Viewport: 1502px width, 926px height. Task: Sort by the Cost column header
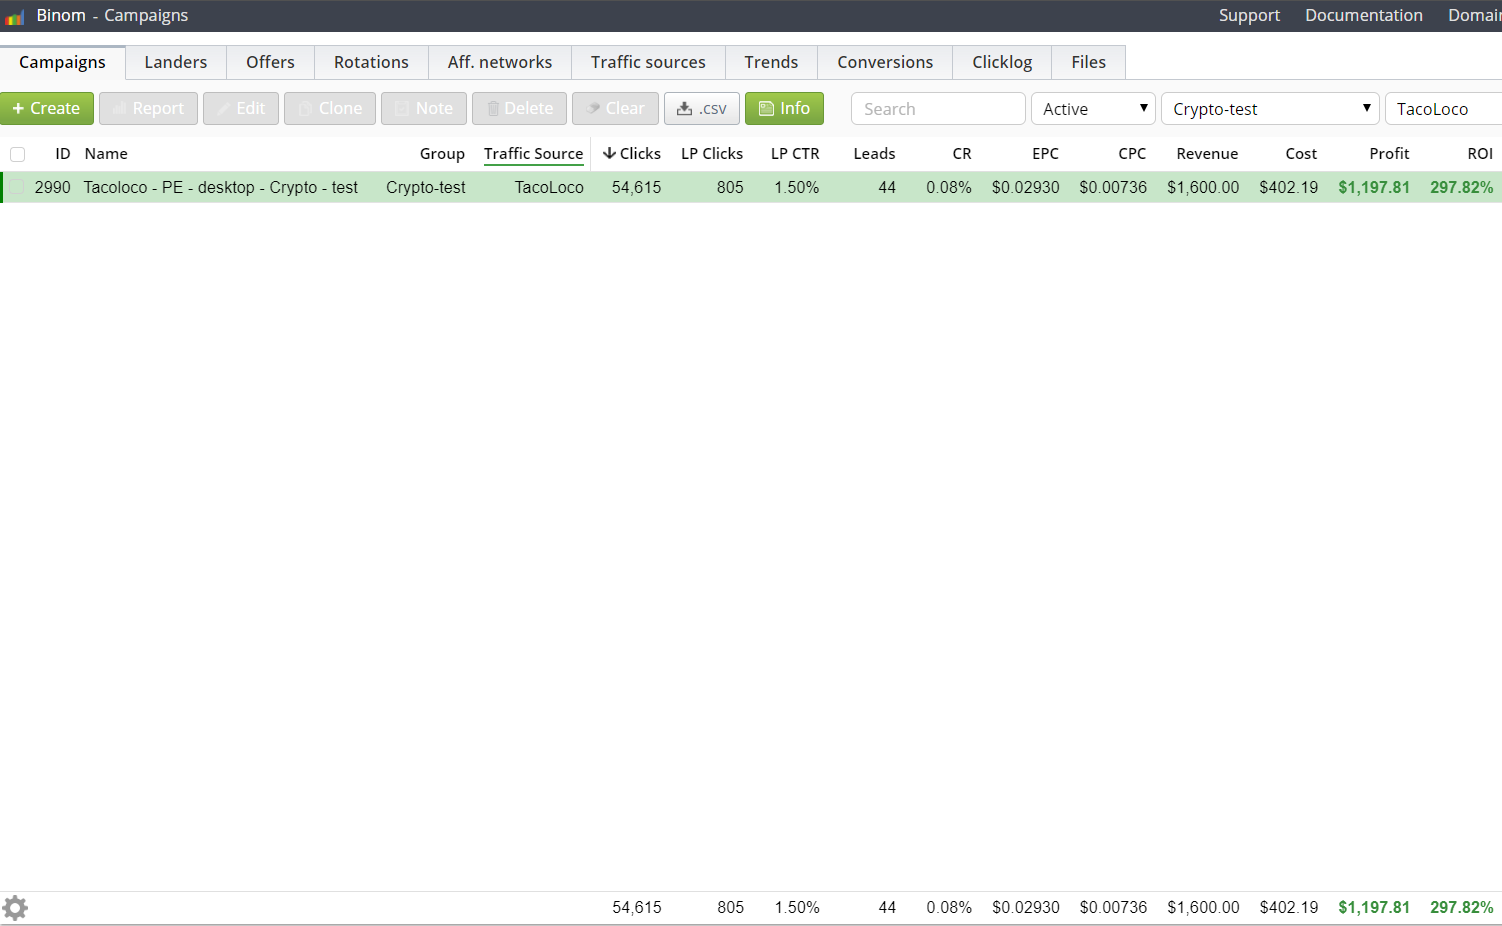pyautogui.click(x=1301, y=154)
